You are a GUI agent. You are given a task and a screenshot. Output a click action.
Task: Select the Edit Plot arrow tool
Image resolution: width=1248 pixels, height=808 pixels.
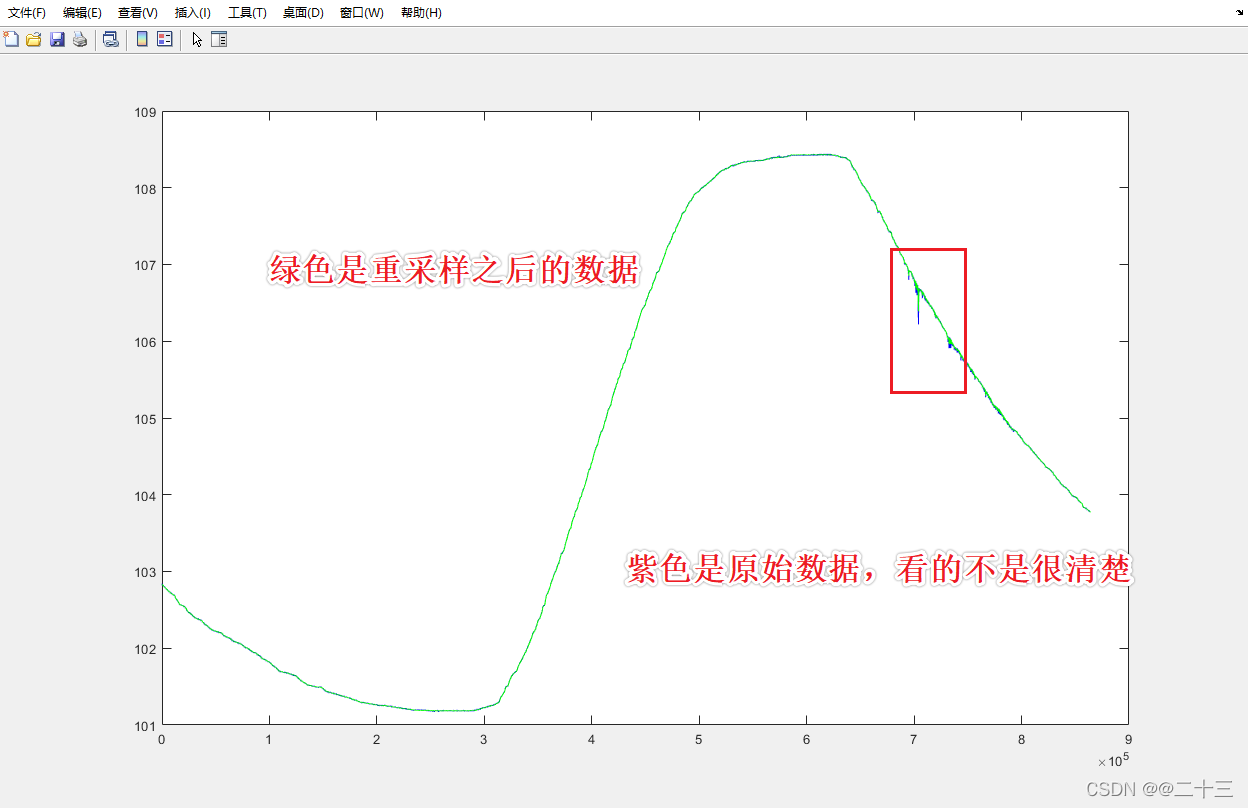point(196,39)
